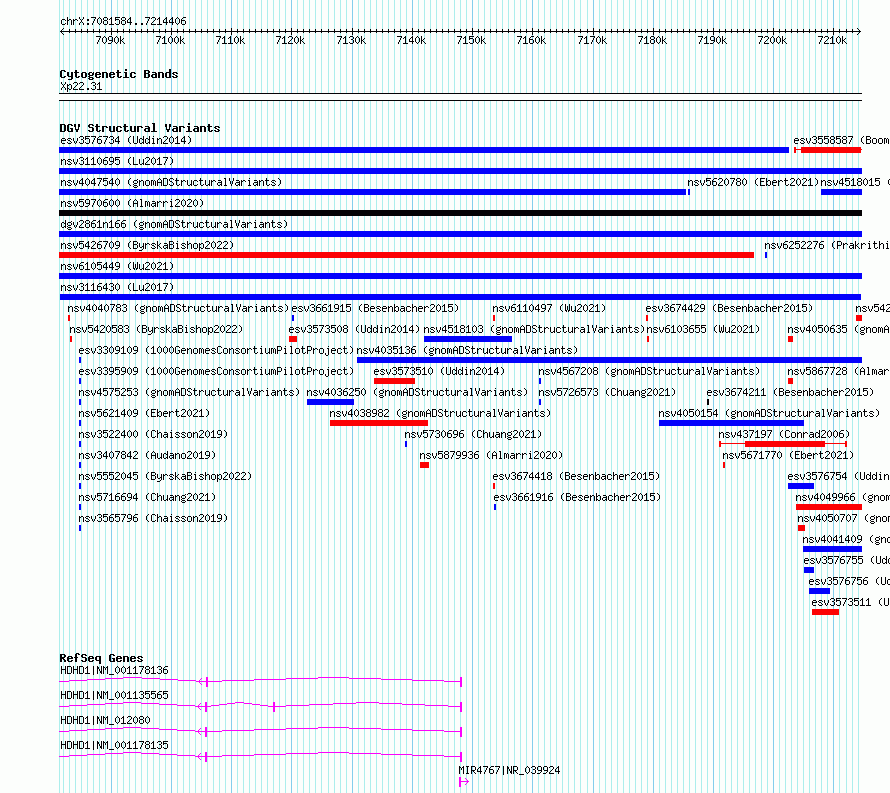Image resolution: width=890 pixels, height=793 pixels.
Task: Select the esv3576755 variant label
Action: (x=846, y=560)
